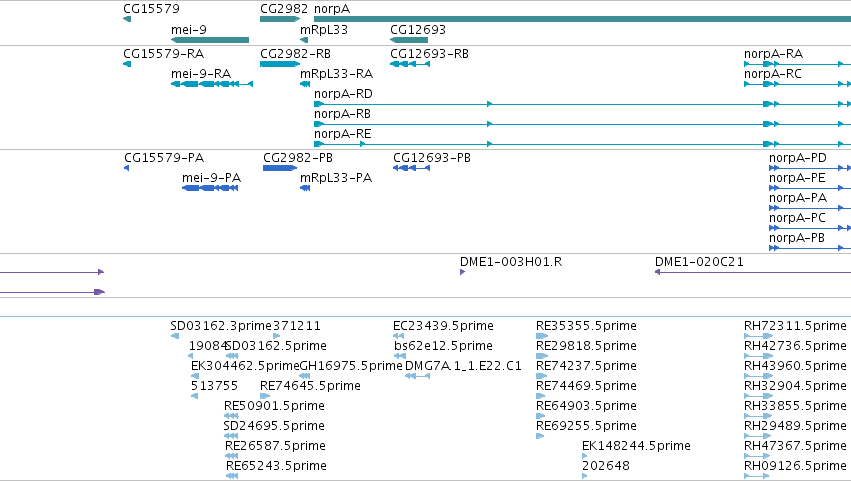This screenshot has height=481, width=851.
Task: Select the CG2982 gene label
Action: point(284,9)
